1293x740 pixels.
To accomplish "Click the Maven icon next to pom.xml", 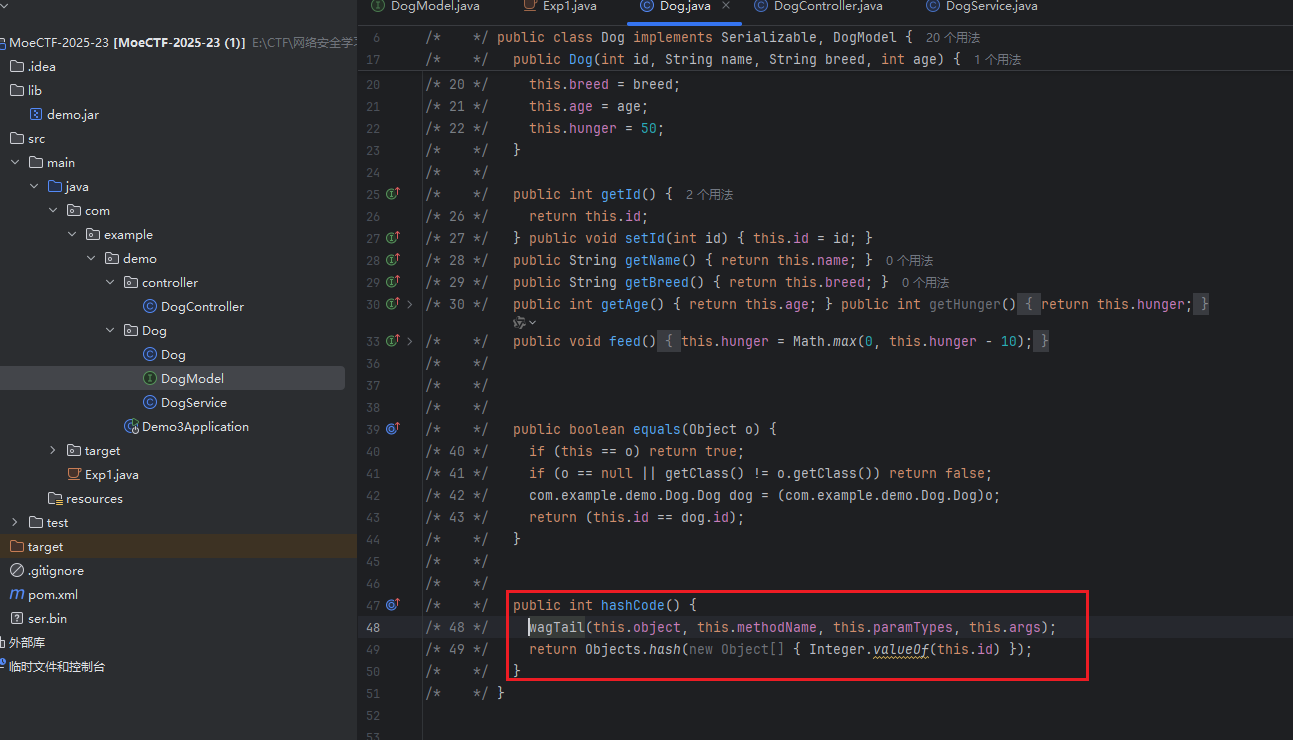I will pyautogui.click(x=17, y=595).
